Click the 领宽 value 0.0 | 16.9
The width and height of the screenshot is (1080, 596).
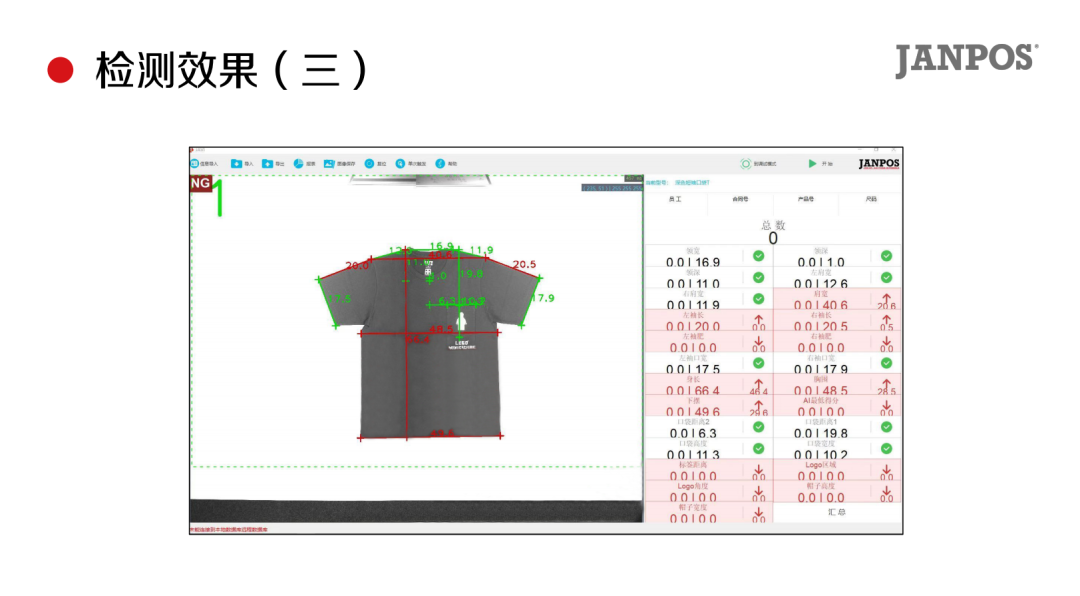(693, 262)
